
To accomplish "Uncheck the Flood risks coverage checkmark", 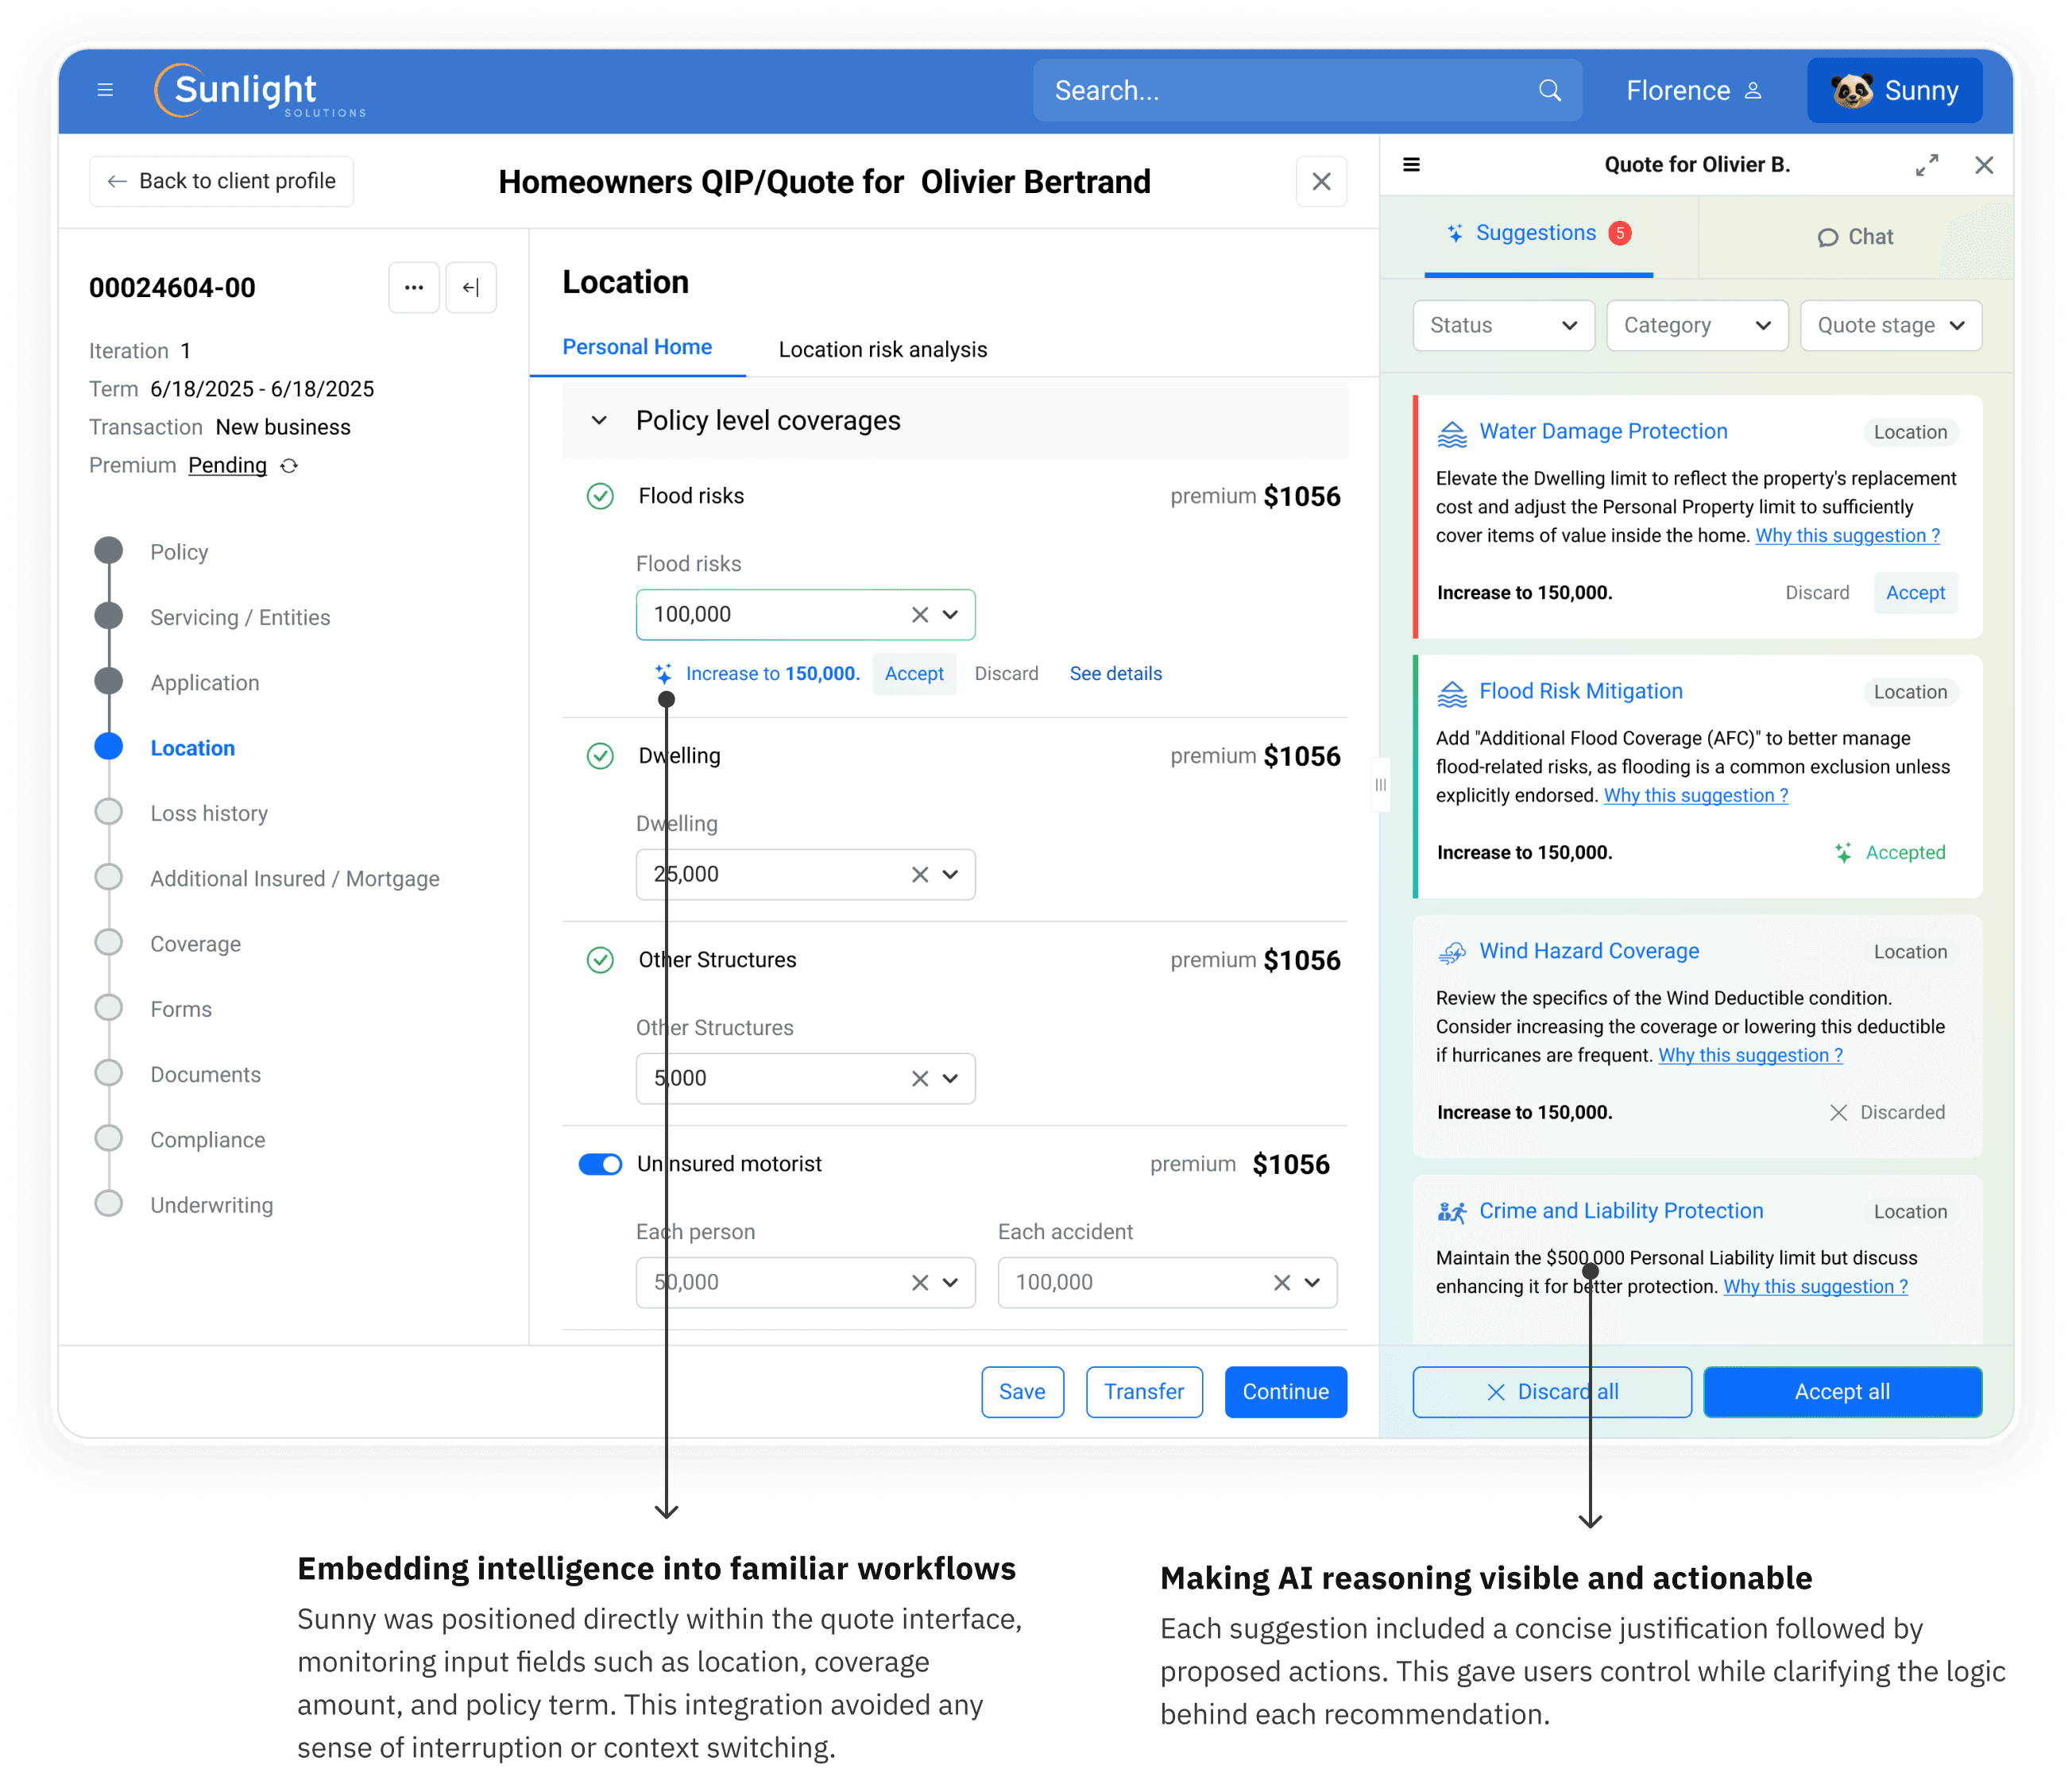I will (x=600, y=496).
